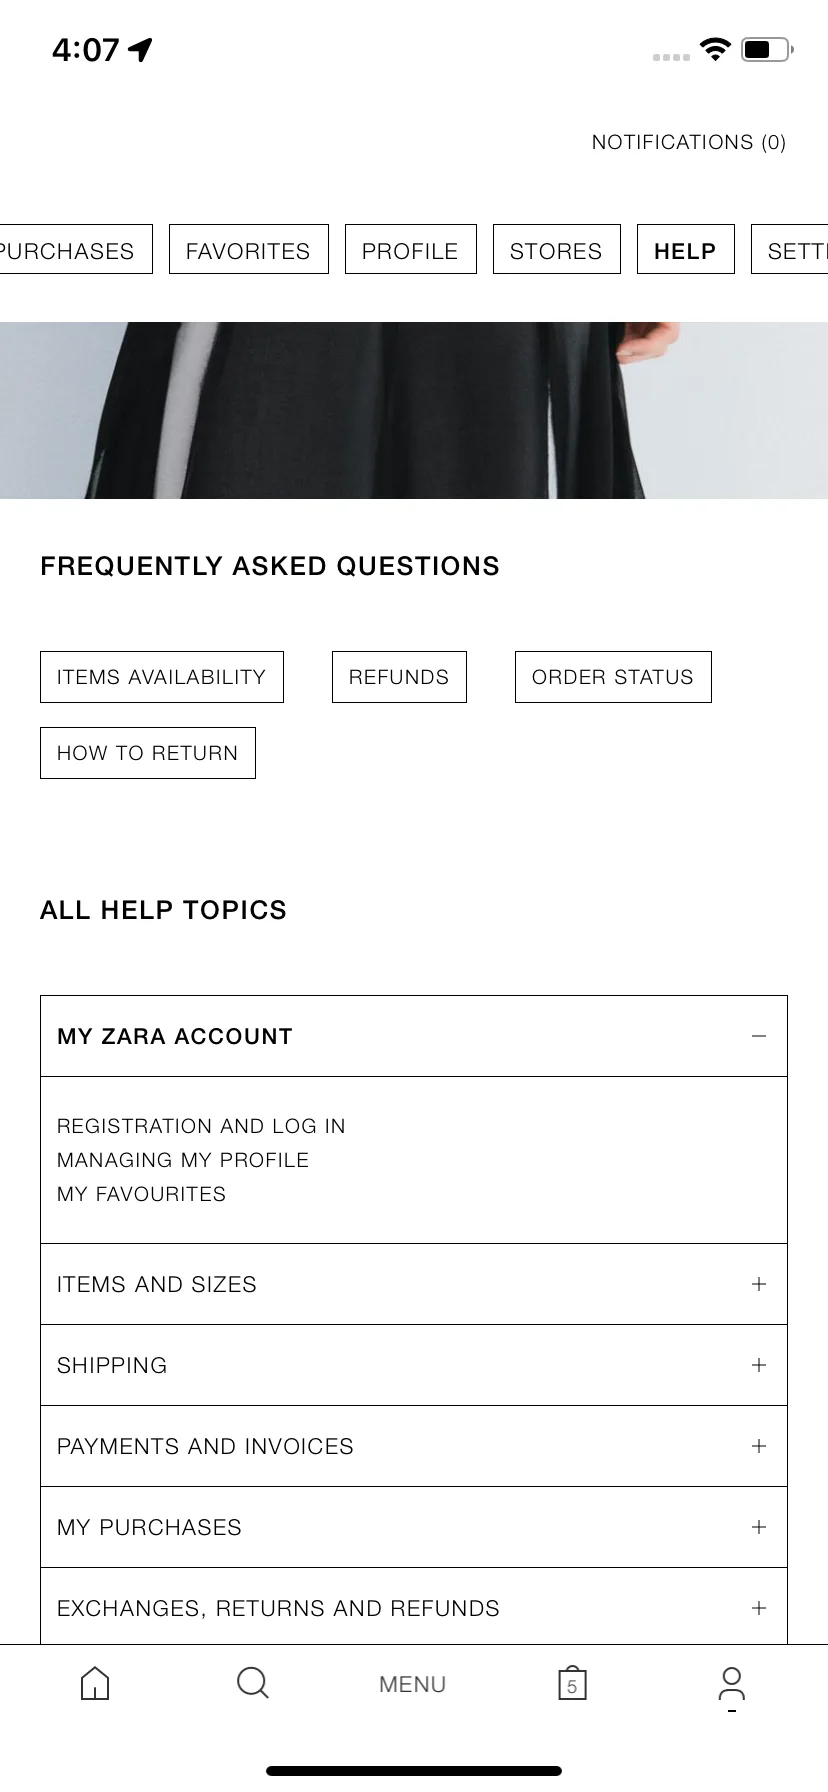
Task: Tap the account profile icon
Action: tap(732, 1684)
